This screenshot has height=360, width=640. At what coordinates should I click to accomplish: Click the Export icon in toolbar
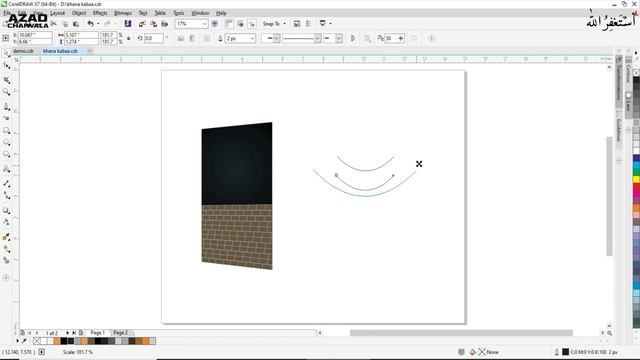153,24
